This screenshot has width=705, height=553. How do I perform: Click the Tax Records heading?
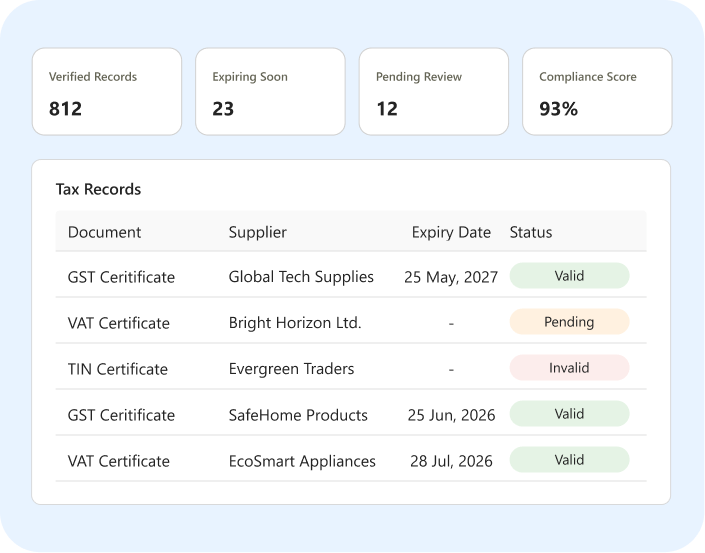pyautogui.click(x=98, y=189)
